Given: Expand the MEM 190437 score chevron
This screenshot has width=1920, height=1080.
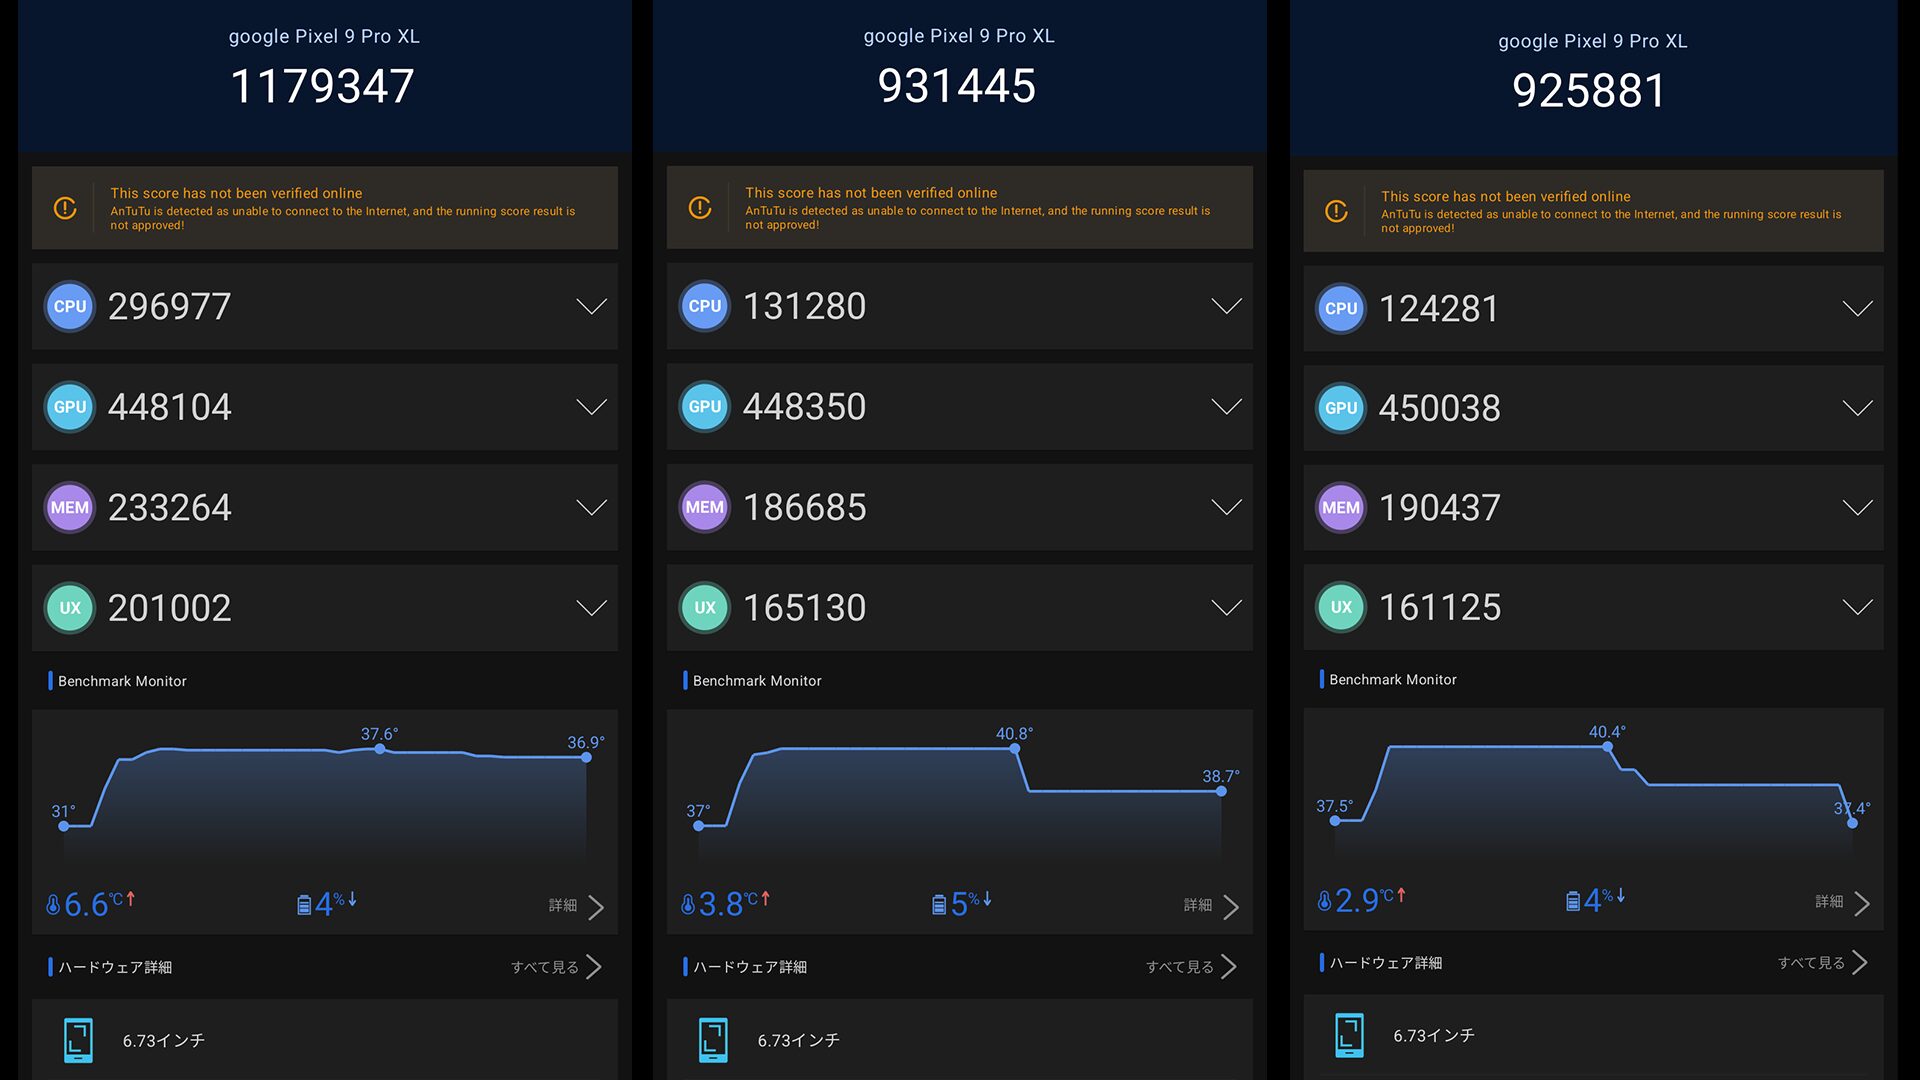Looking at the screenshot, I should [1857, 508].
